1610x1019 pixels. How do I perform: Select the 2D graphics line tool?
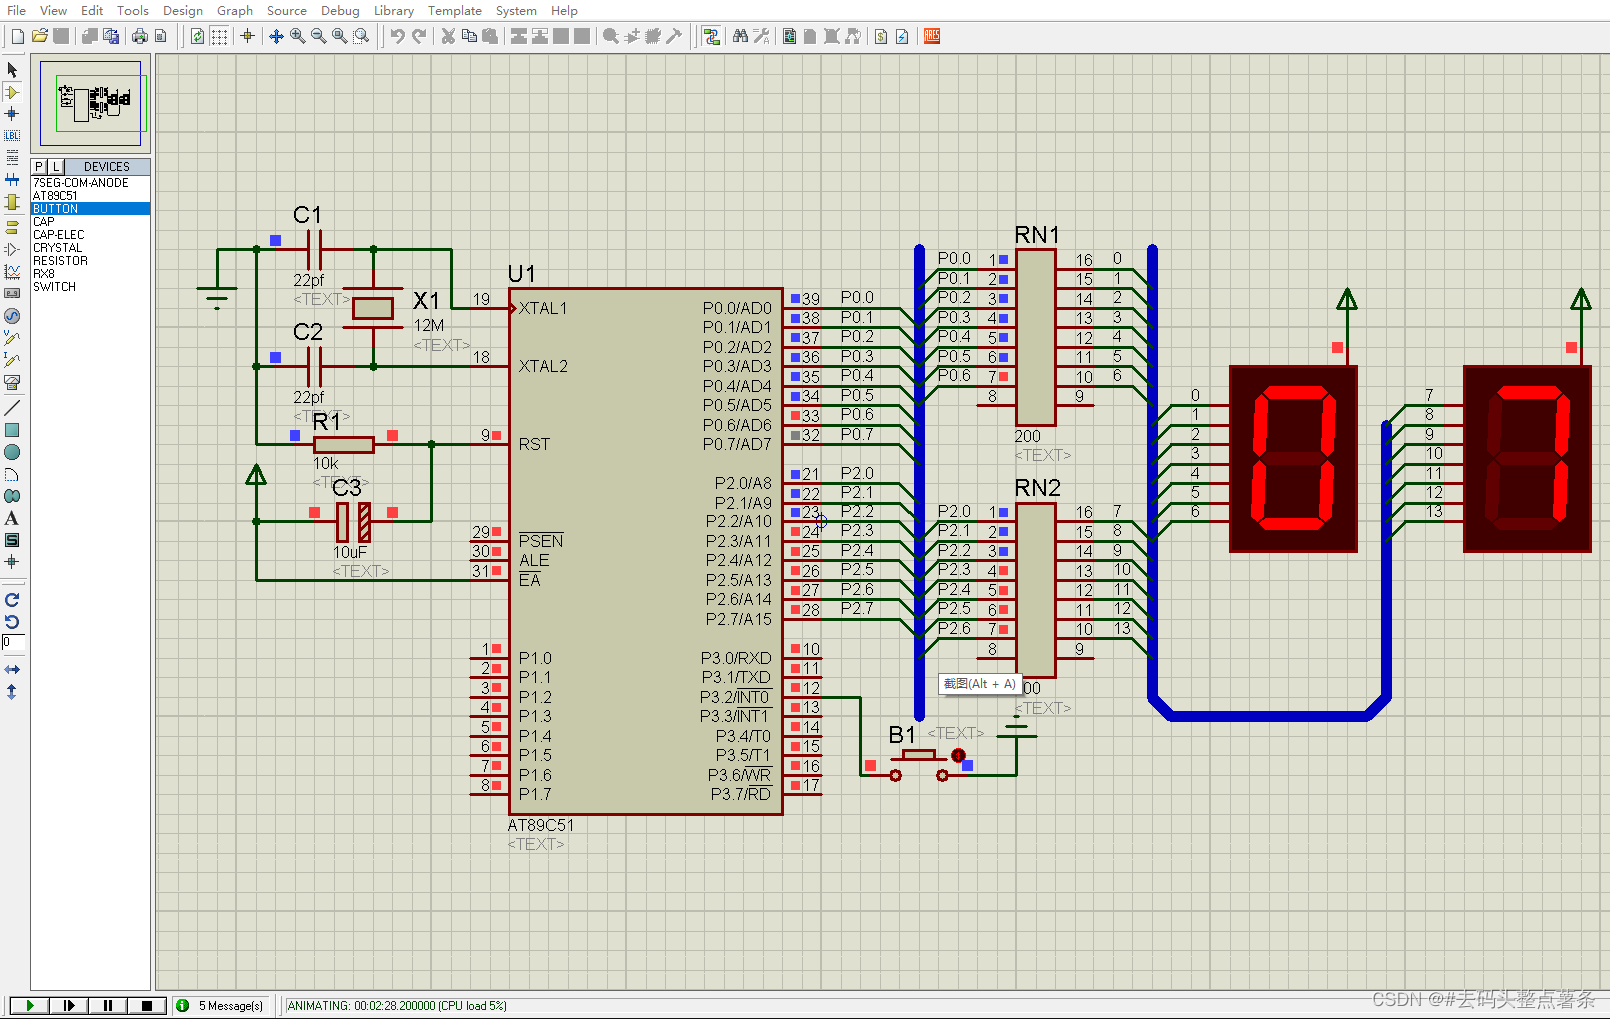(12, 408)
